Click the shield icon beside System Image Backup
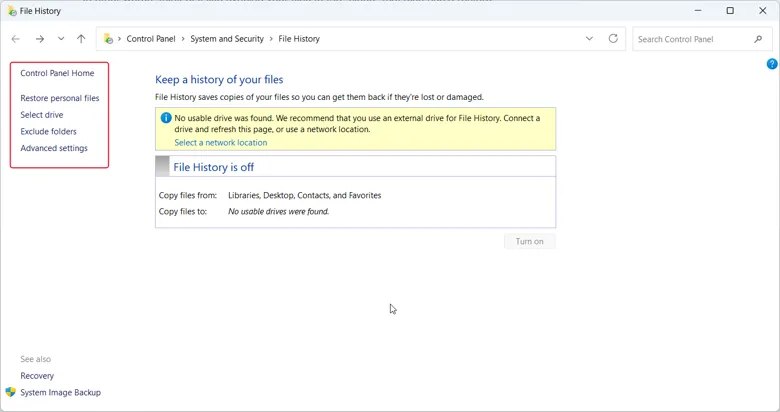The width and height of the screenshot is (780, 412). (x=10, y=392)
